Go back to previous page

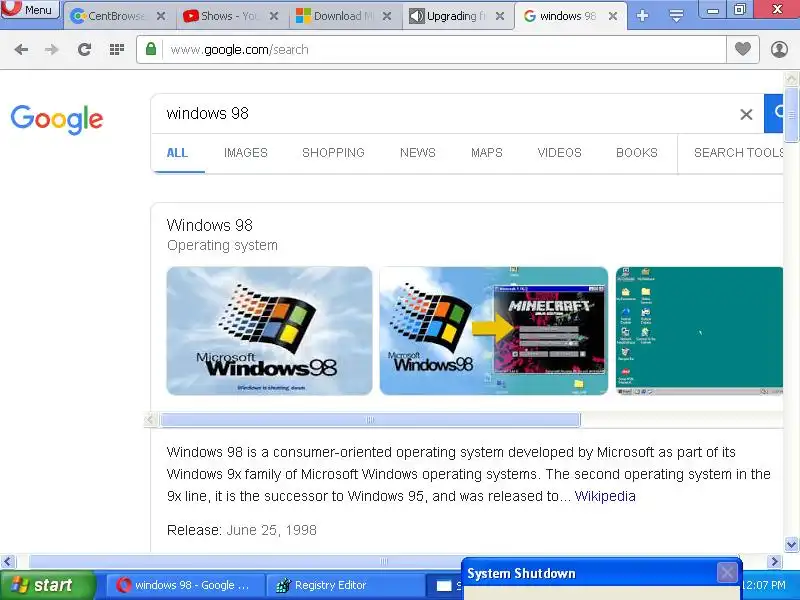[x=21, y=49]
